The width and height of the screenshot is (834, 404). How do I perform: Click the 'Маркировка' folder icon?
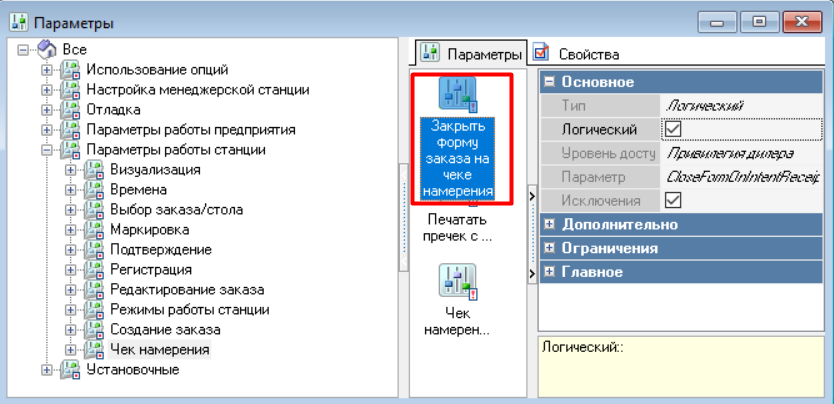click(x=95, y=230)
